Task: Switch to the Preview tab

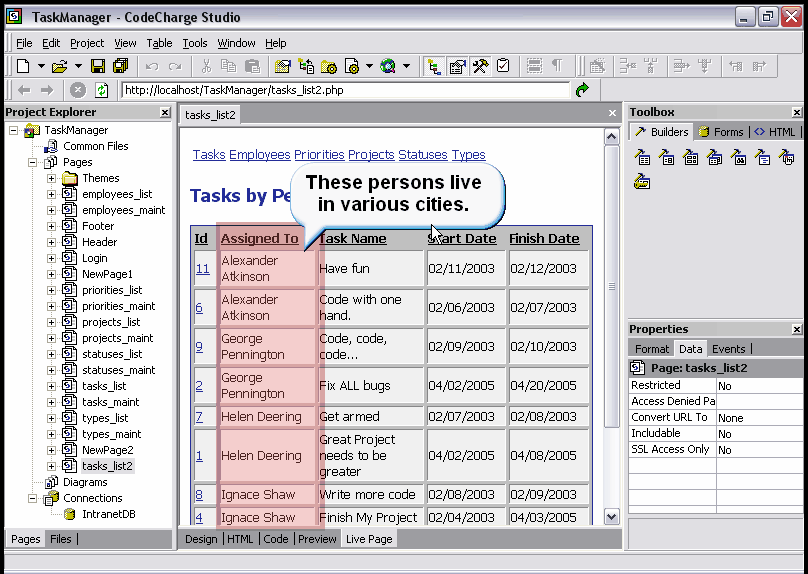Action: pyautogui.click(x=317, y=539)
